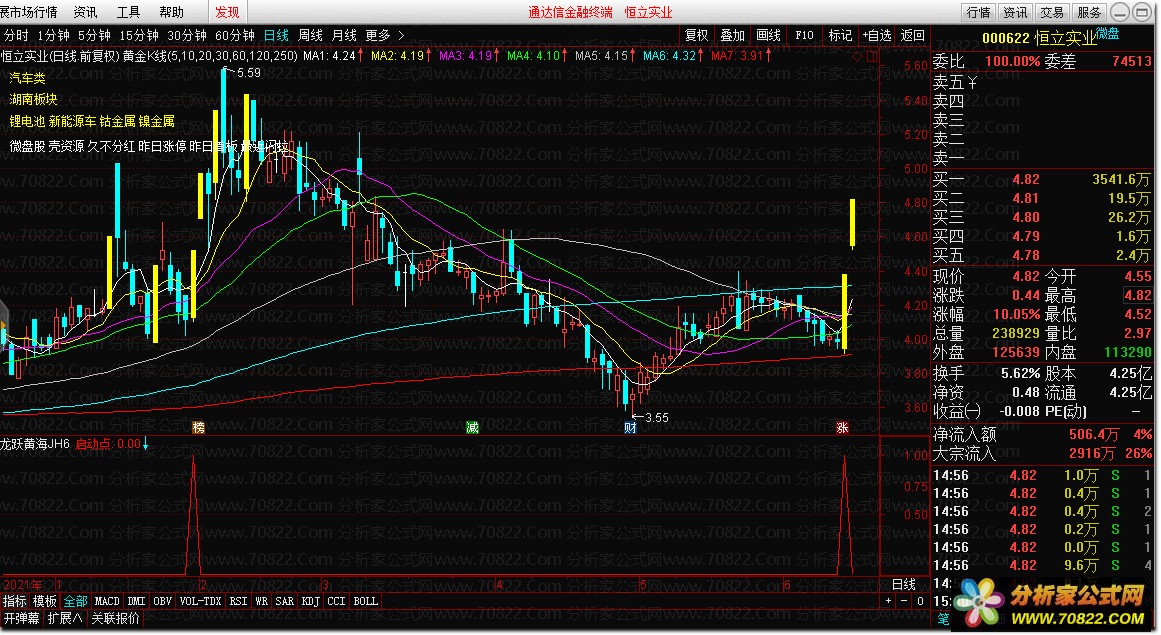The image size is (1161, 635).
Task: Switch to the OBV indicator
Action: [x=162, y=601]
